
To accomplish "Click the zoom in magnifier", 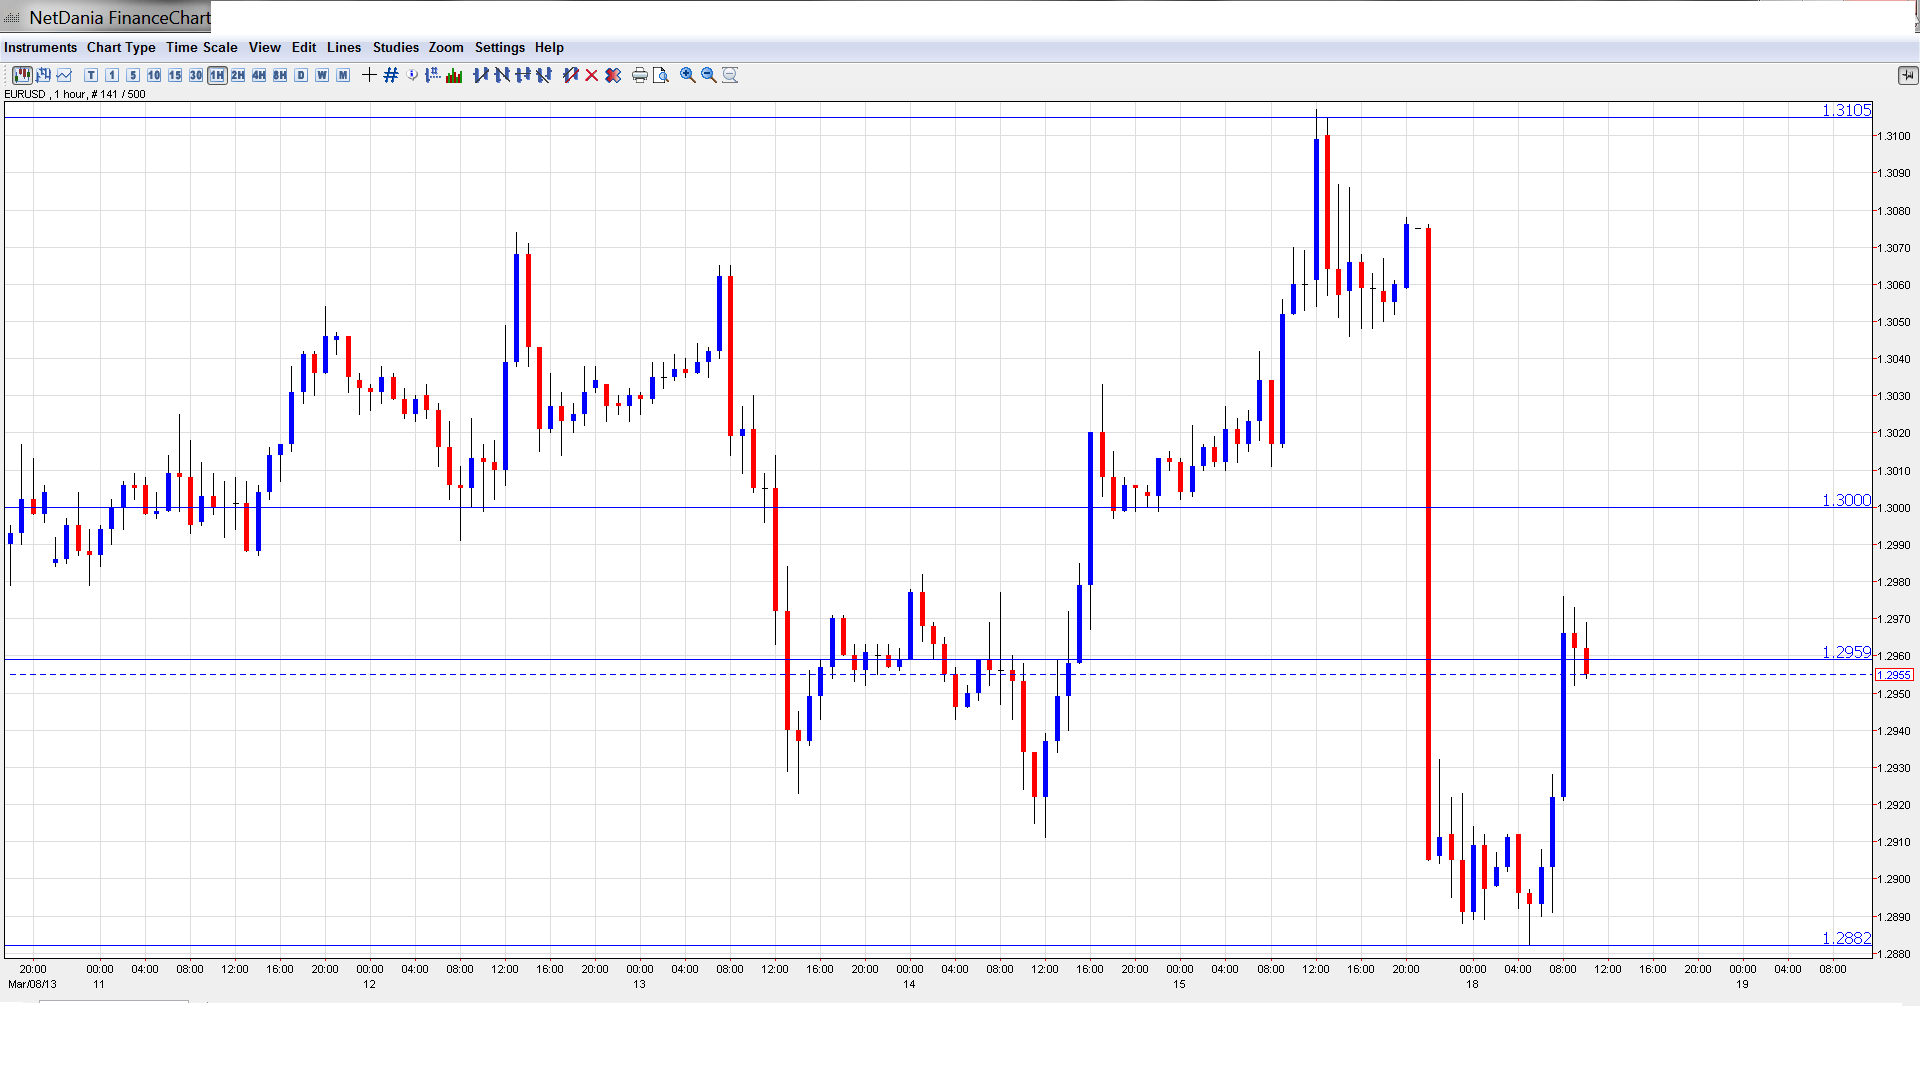I will tap(688, 75).
